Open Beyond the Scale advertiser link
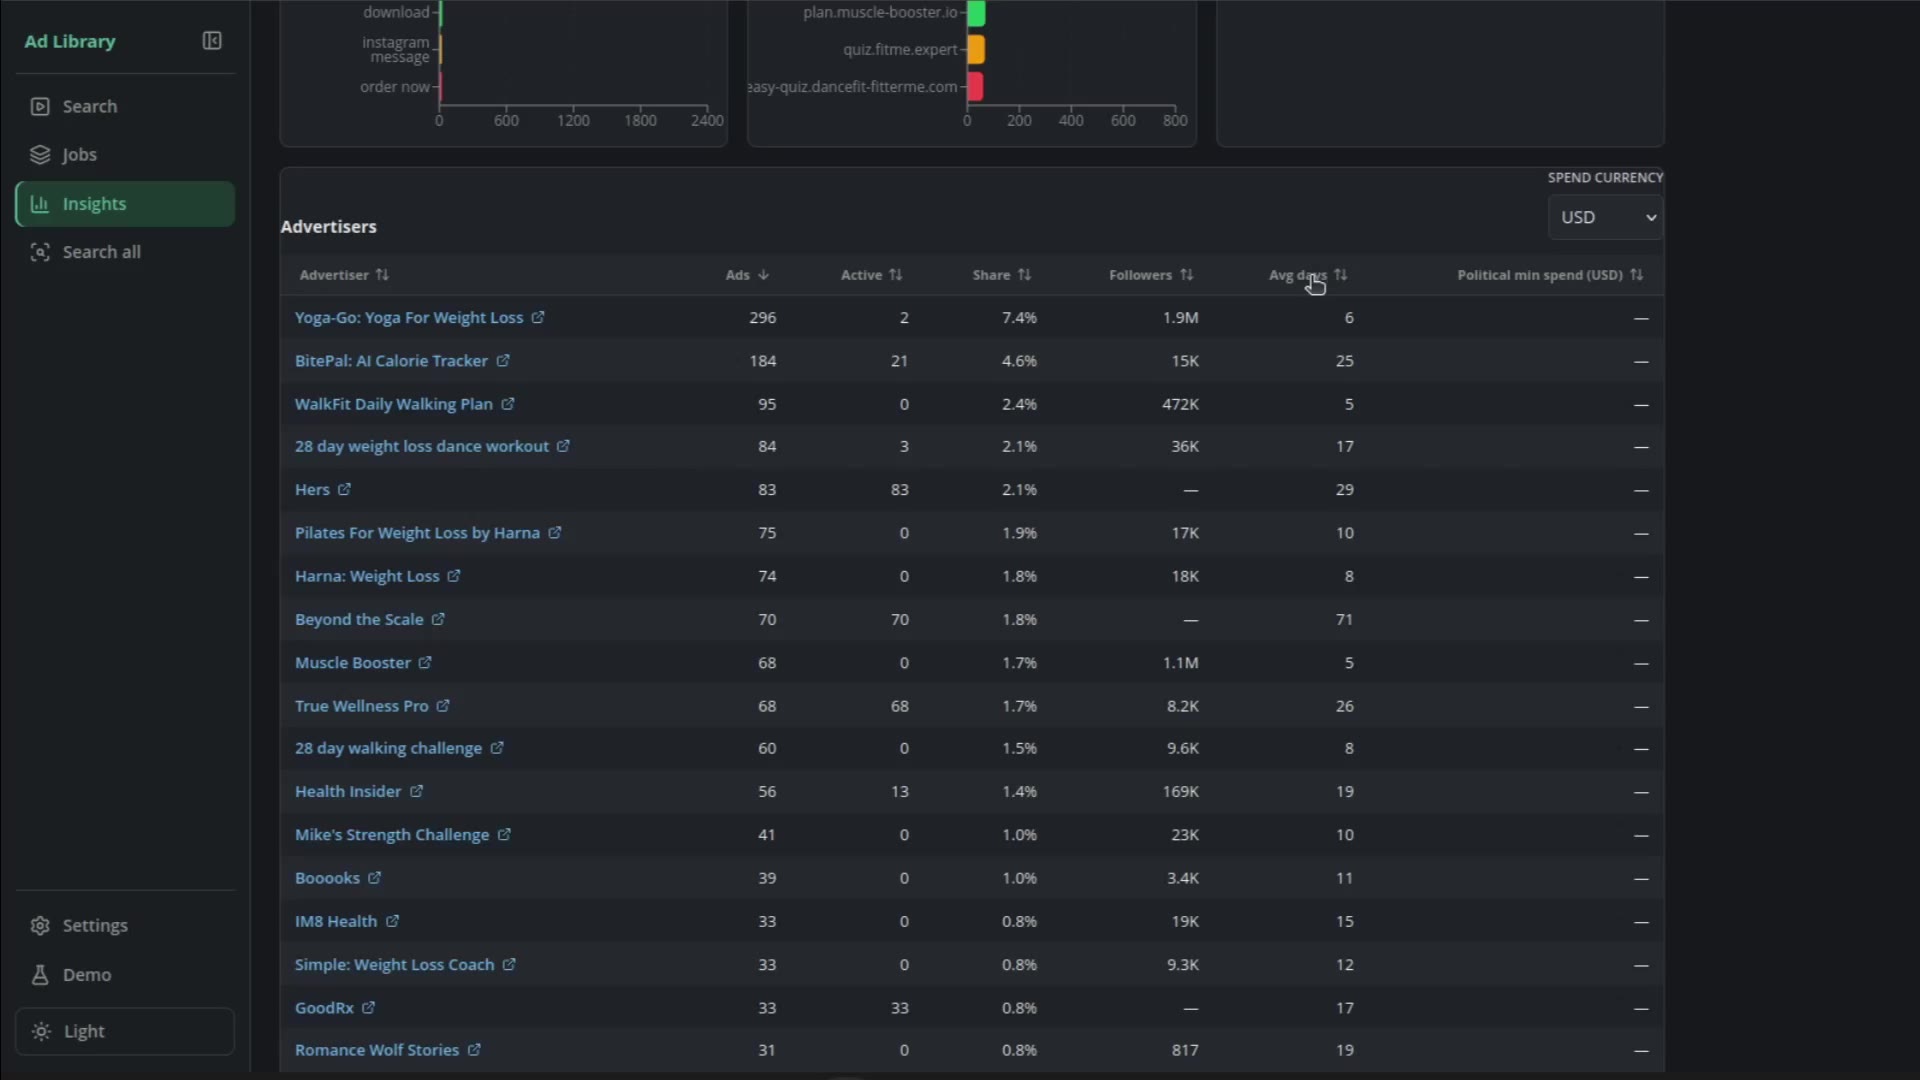 pyautogui.click(x=359, y=620)
